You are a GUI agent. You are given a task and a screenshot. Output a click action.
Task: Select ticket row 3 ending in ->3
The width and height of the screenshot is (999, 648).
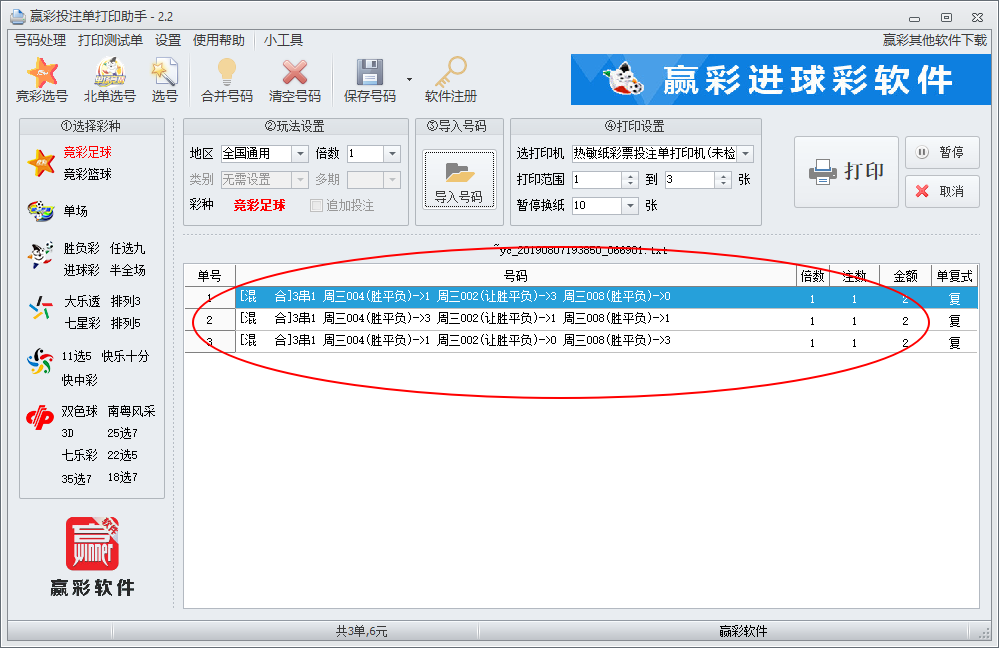581,342
